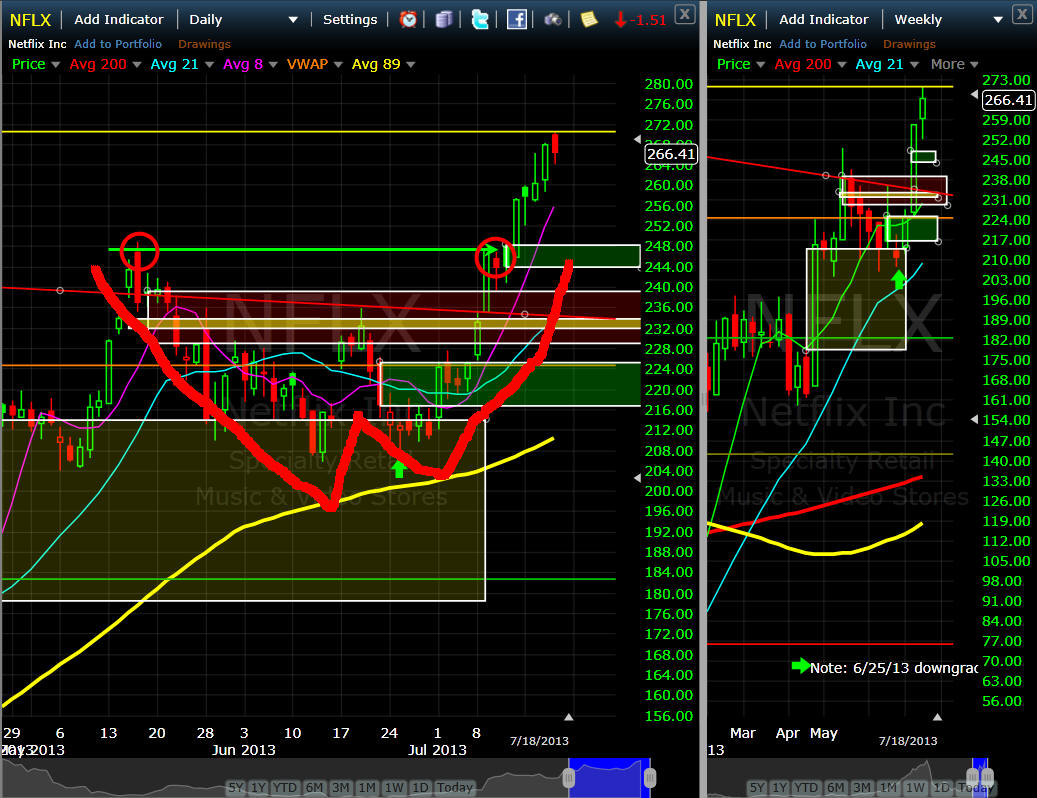Select 3M range on weekly chart
Viewport: 1037px width, 798px height.
point(862,787)
